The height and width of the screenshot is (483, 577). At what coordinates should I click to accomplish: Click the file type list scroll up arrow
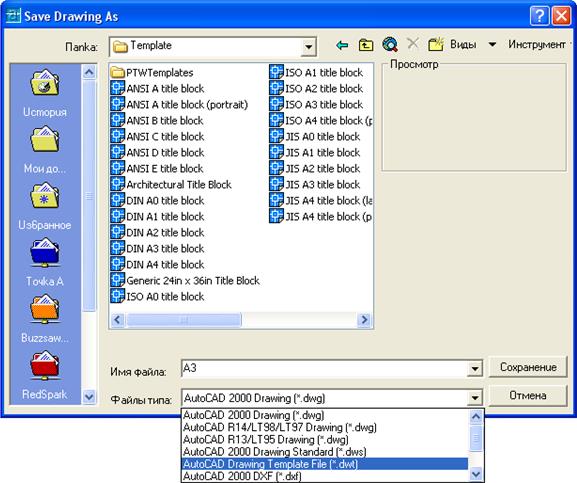475,416
